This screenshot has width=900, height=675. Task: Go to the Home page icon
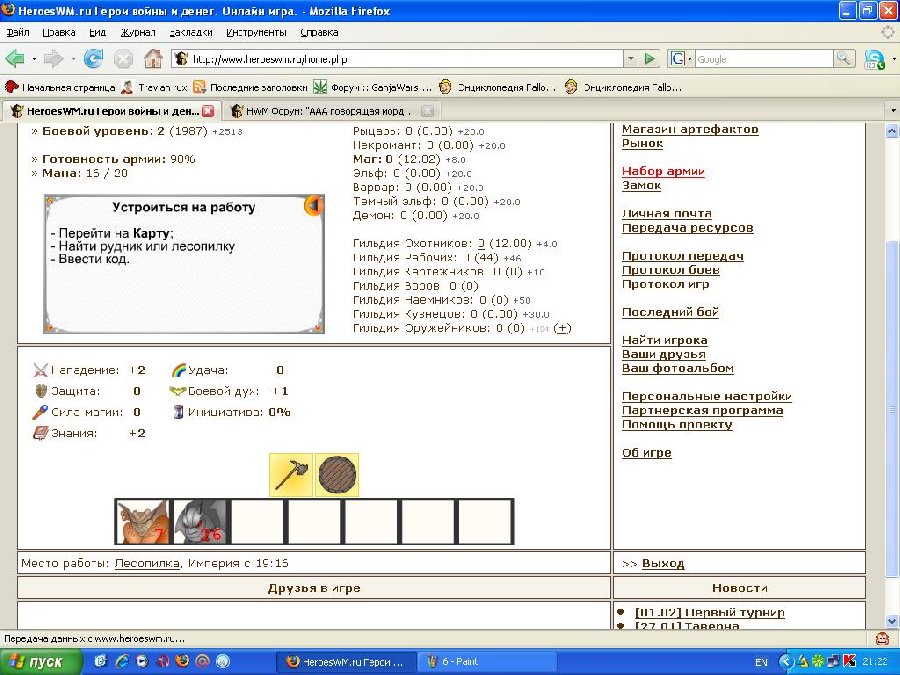click(153, 59)
